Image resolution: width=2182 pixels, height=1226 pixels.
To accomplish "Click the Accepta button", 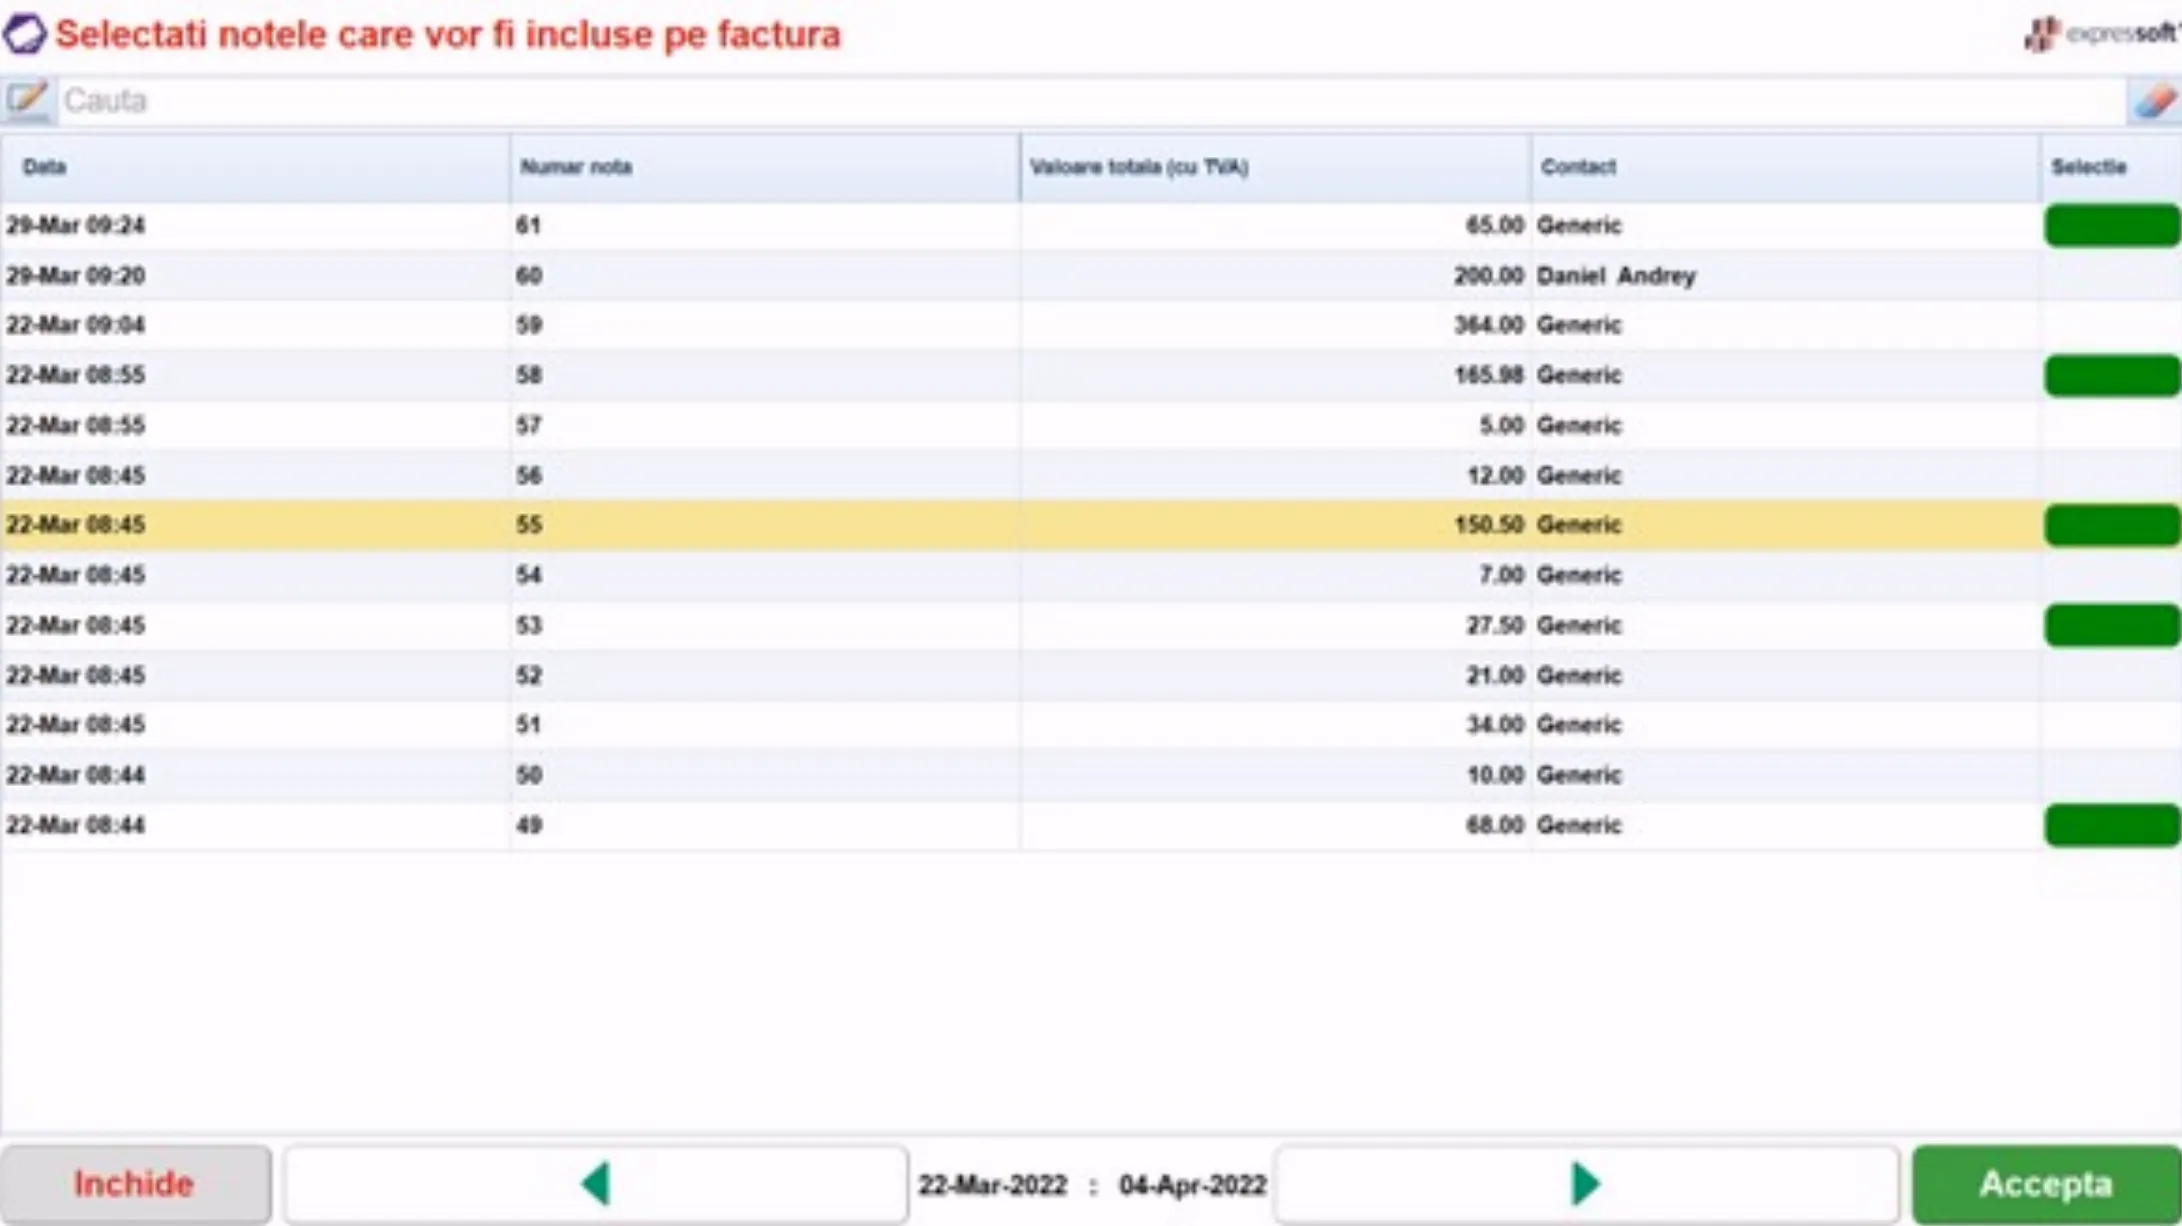I will 2046,1184.
